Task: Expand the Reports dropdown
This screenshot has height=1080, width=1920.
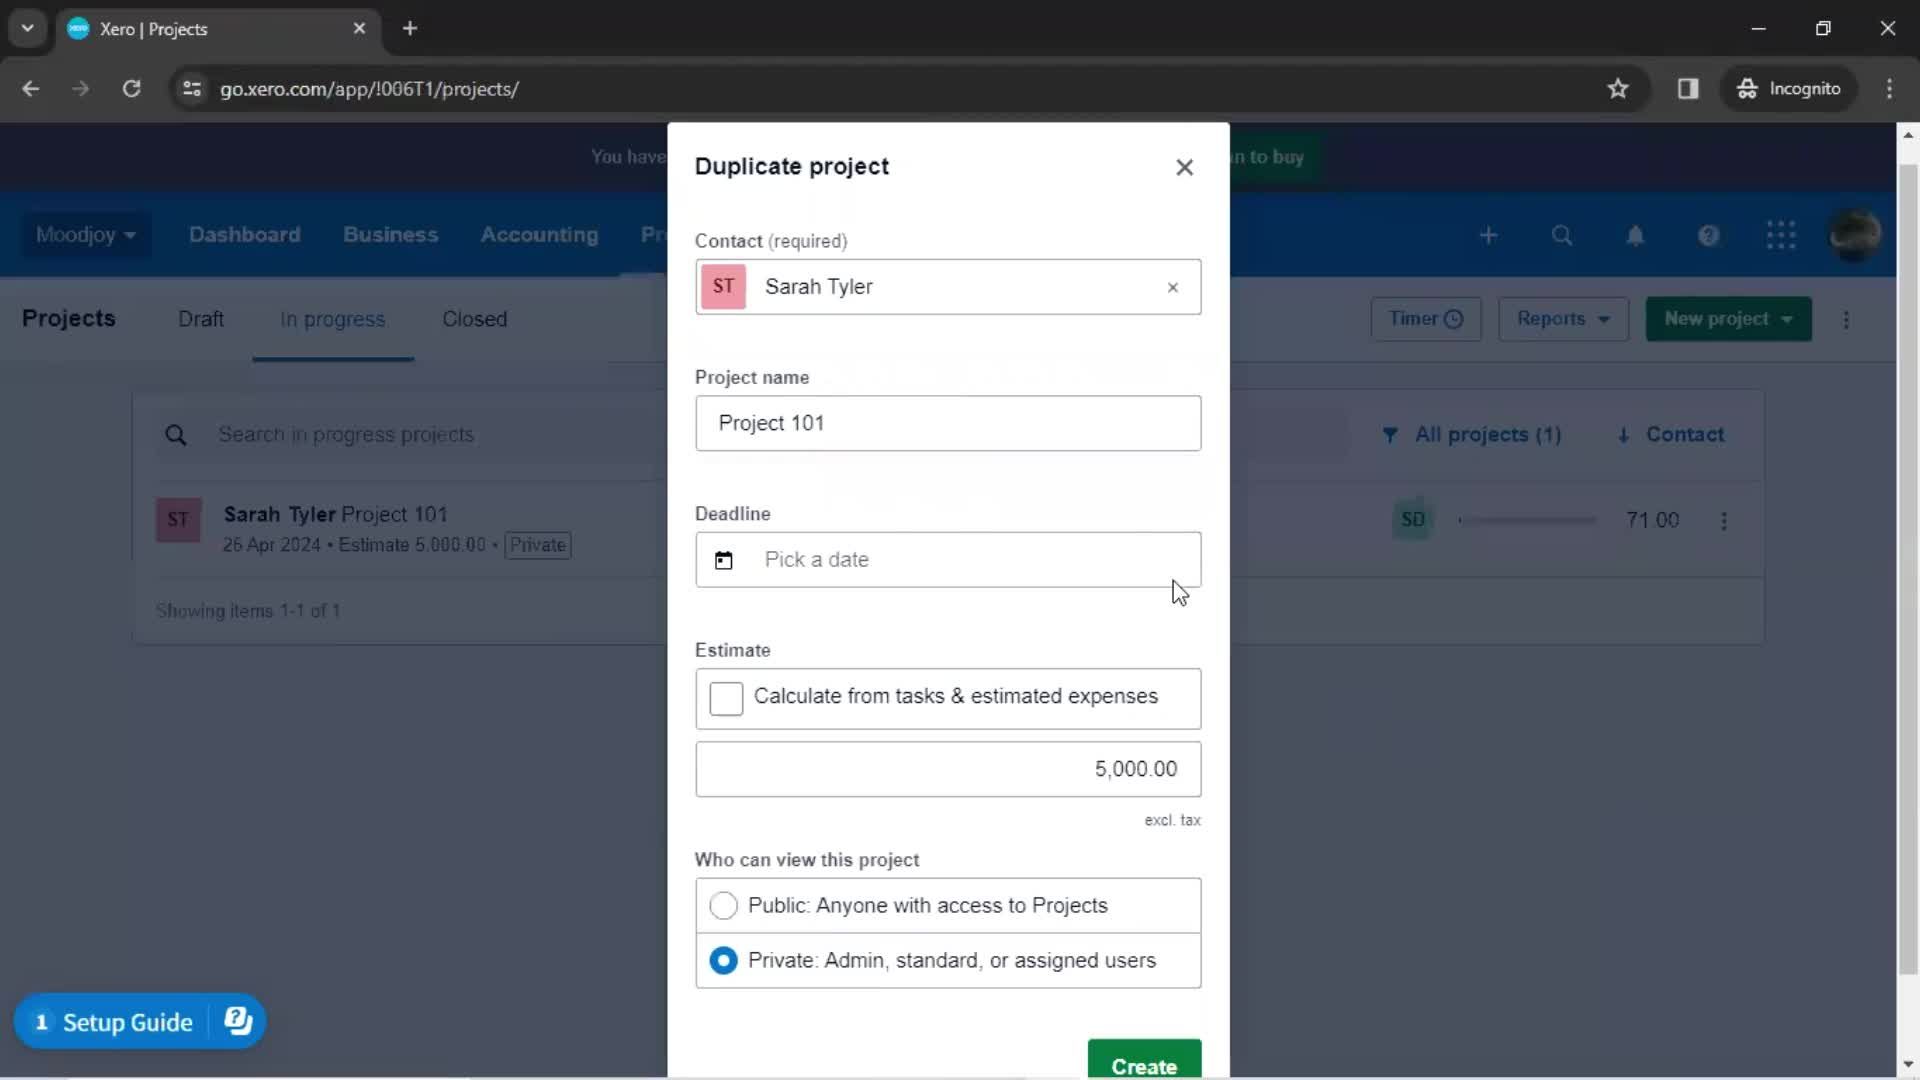Action: click(1563, 319)
